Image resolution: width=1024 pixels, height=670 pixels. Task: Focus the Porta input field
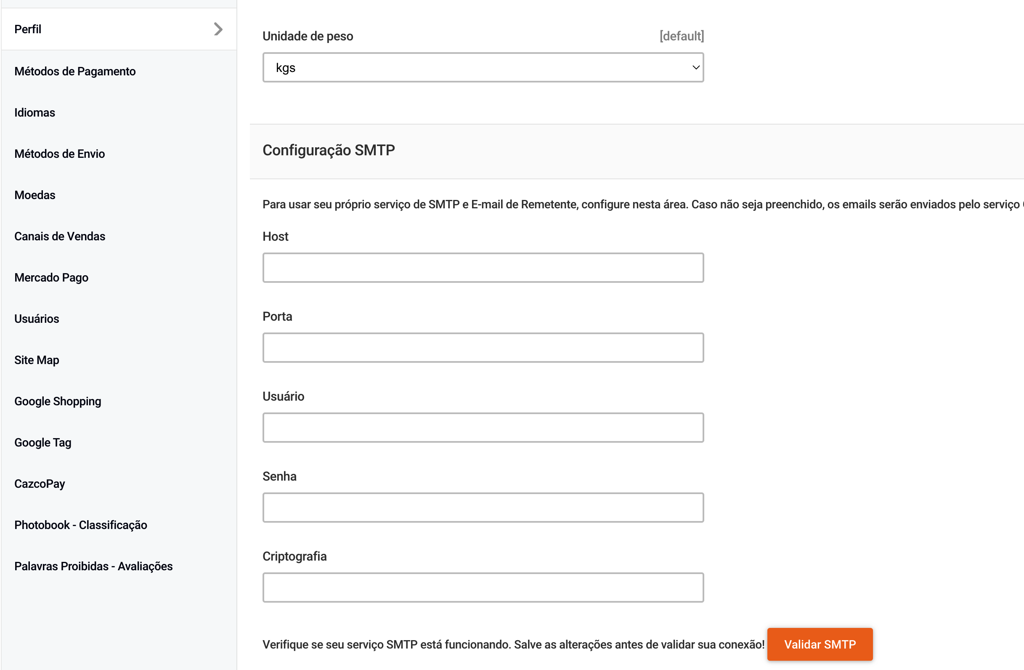tap(483, 348)
